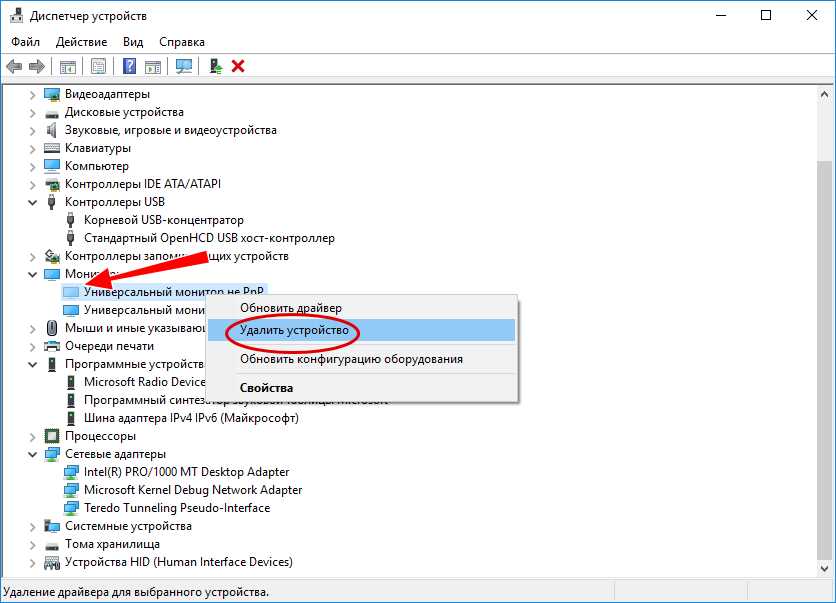Select the Мыши и иные указывающие mouse icon
This screenshot has height=603, width=836.
pyautogui.click(x=52, y=328)
